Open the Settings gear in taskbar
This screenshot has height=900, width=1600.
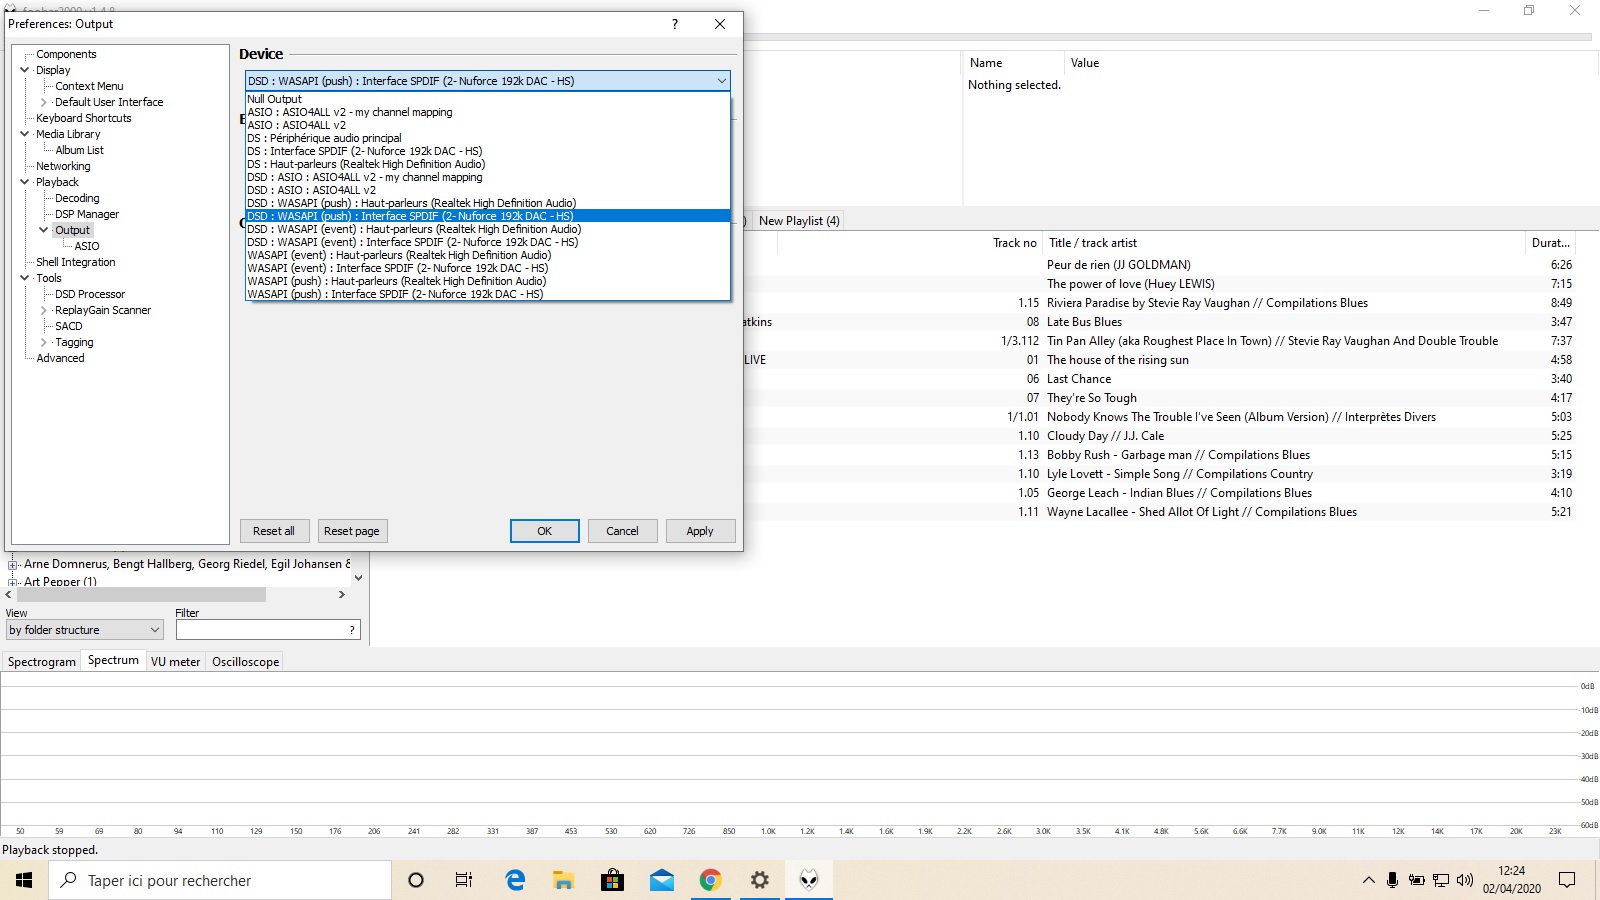759,880
